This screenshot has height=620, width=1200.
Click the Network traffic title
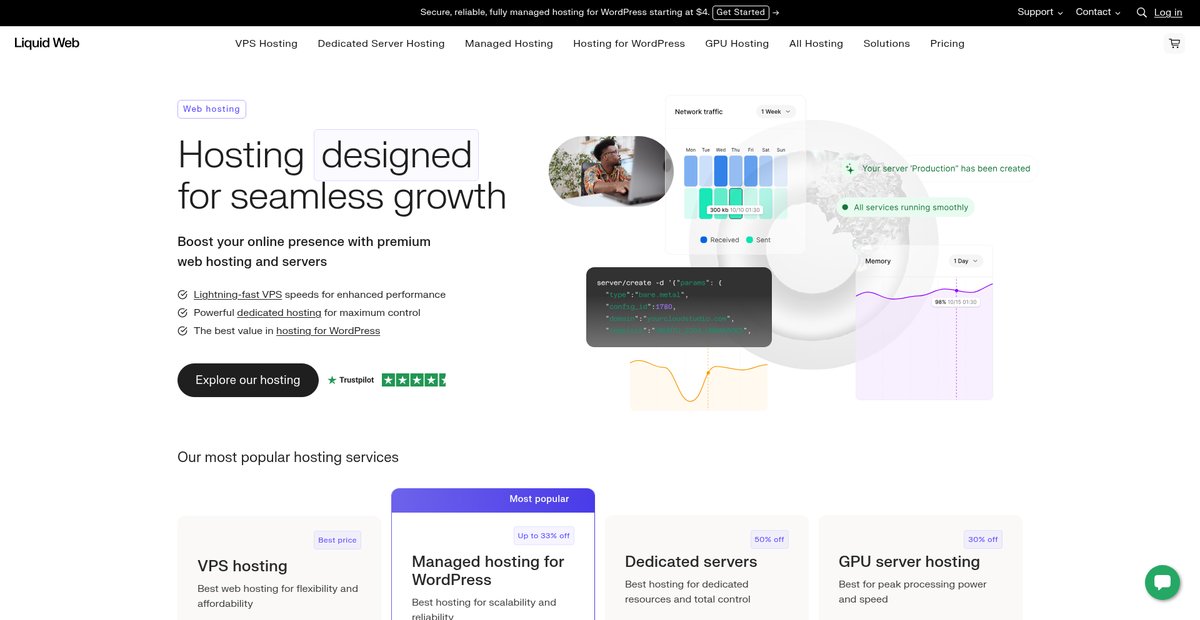coord(699,112)
